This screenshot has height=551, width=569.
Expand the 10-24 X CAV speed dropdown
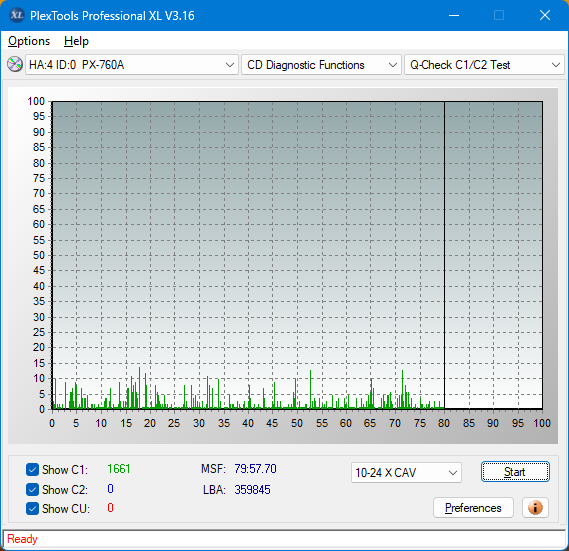coord(406,473)
